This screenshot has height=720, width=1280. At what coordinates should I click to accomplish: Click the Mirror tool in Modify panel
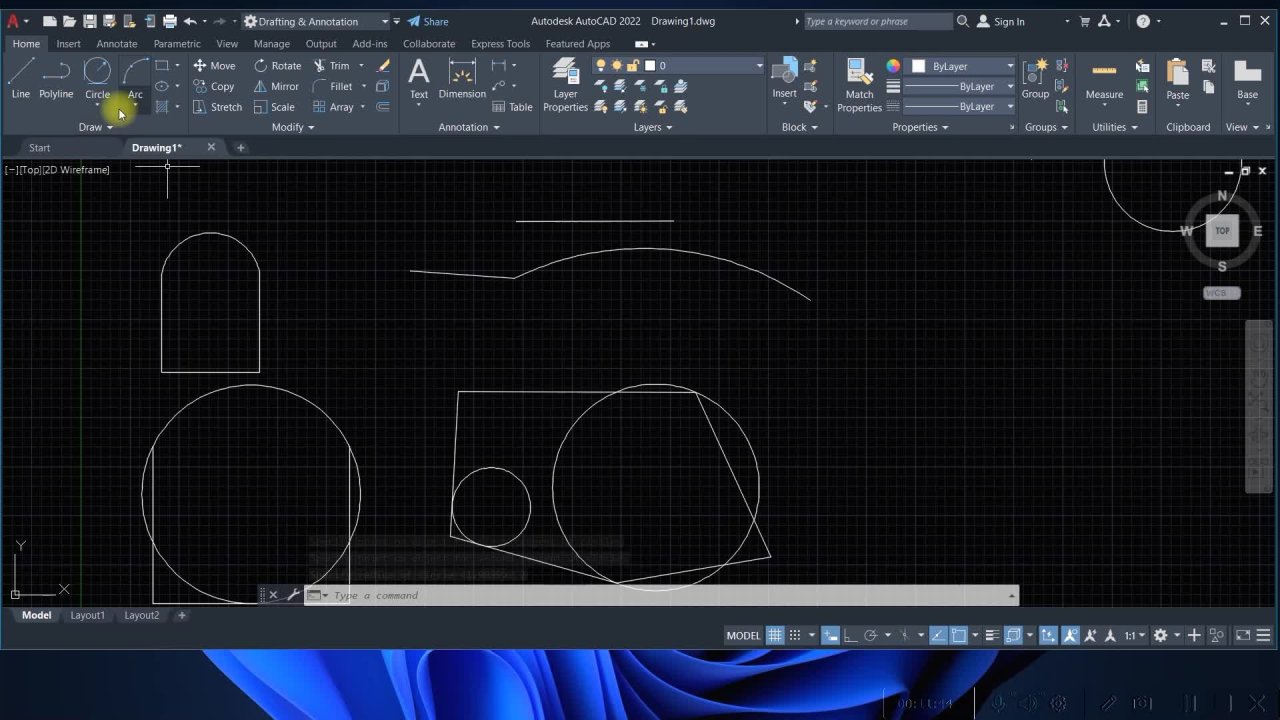point(275,86)
